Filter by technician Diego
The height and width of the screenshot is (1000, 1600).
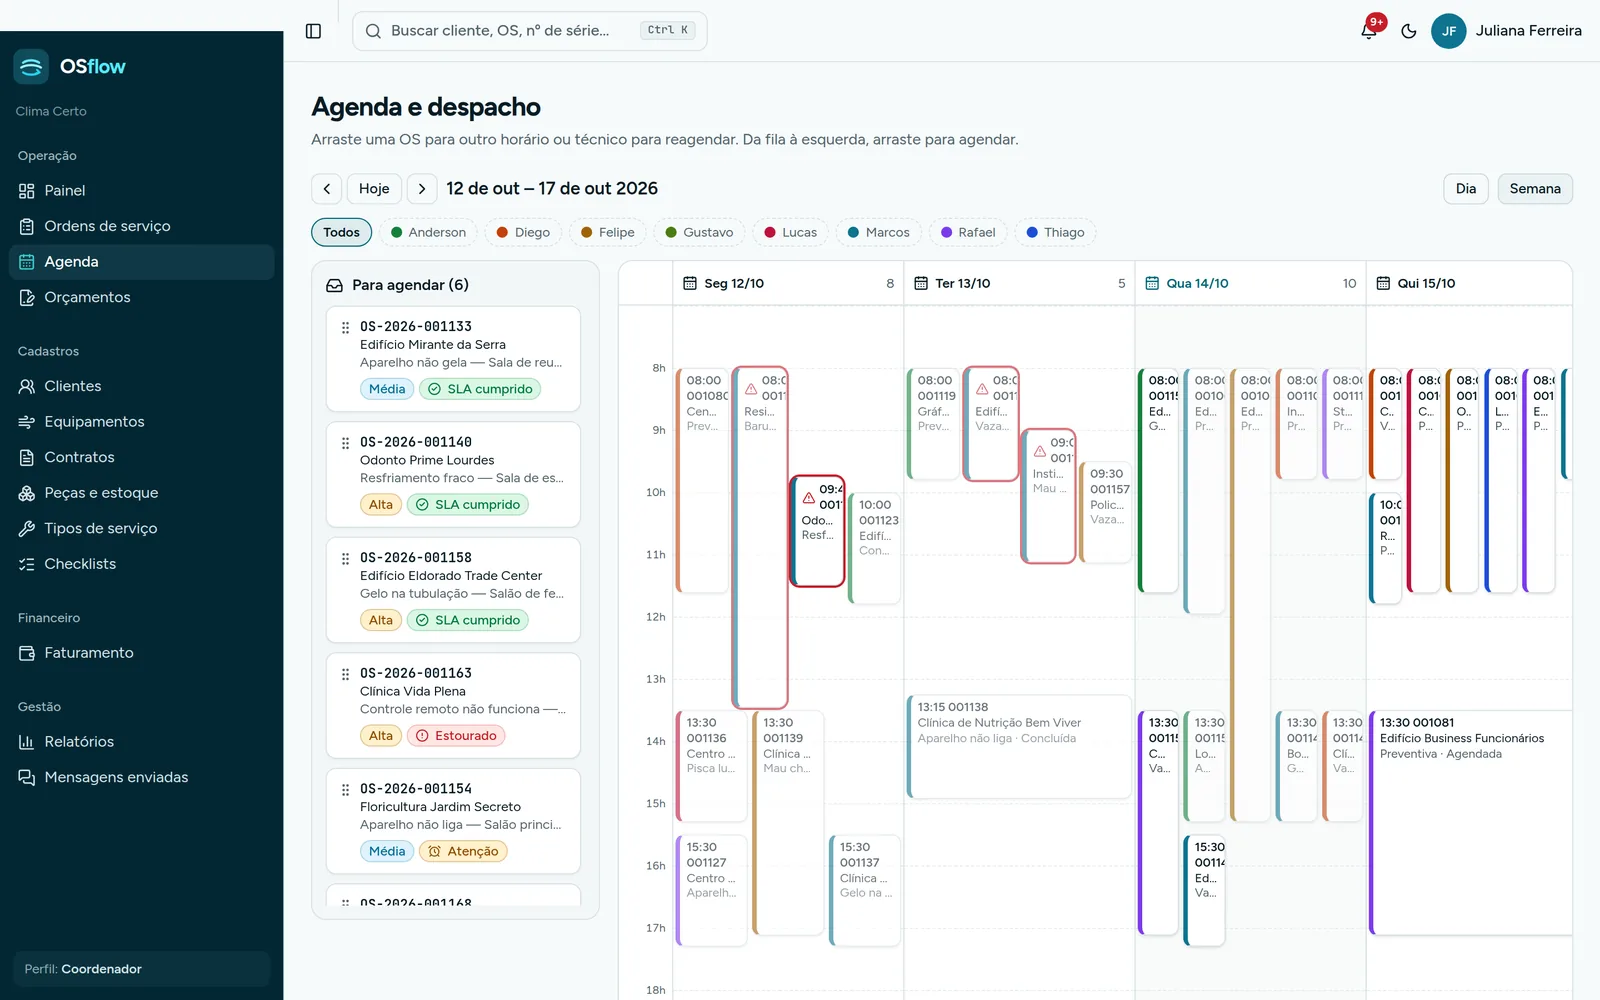tap(524, 232)
